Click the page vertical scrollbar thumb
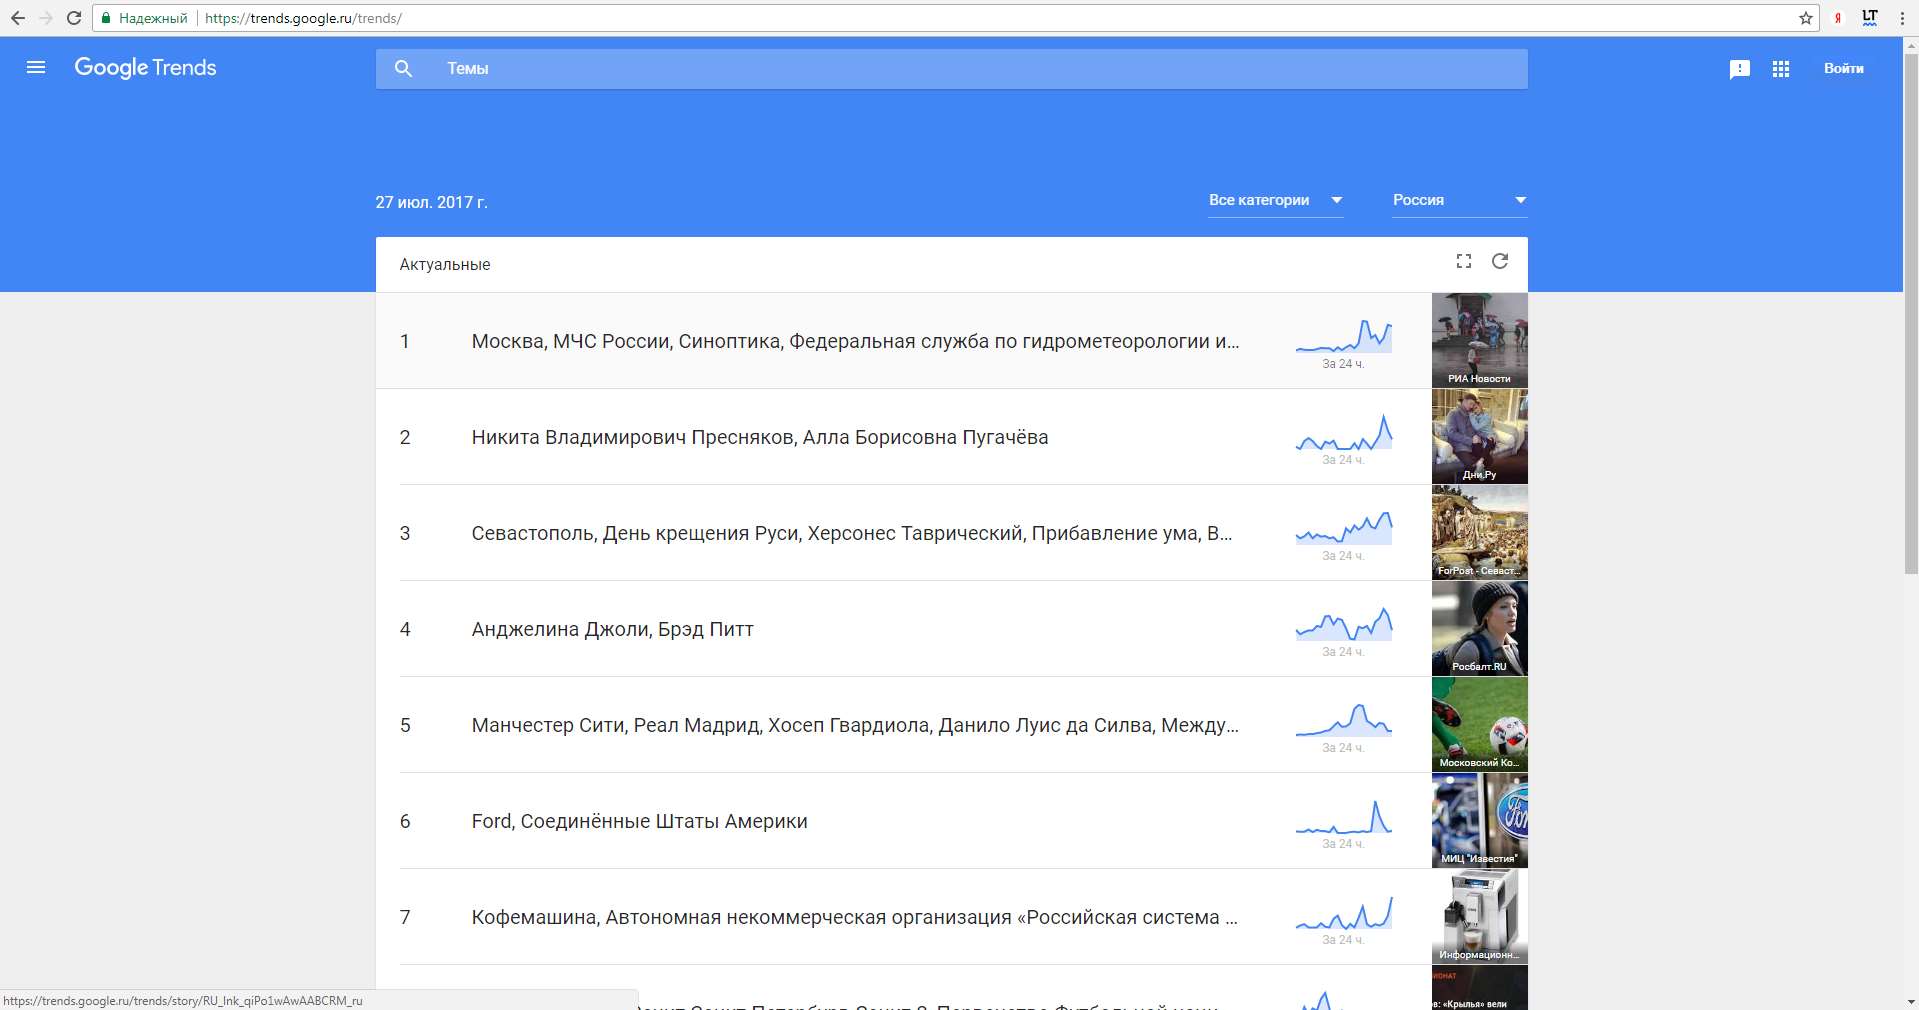The height and width of the screenshot is (1010, 1919). [x=1910, y=313]
